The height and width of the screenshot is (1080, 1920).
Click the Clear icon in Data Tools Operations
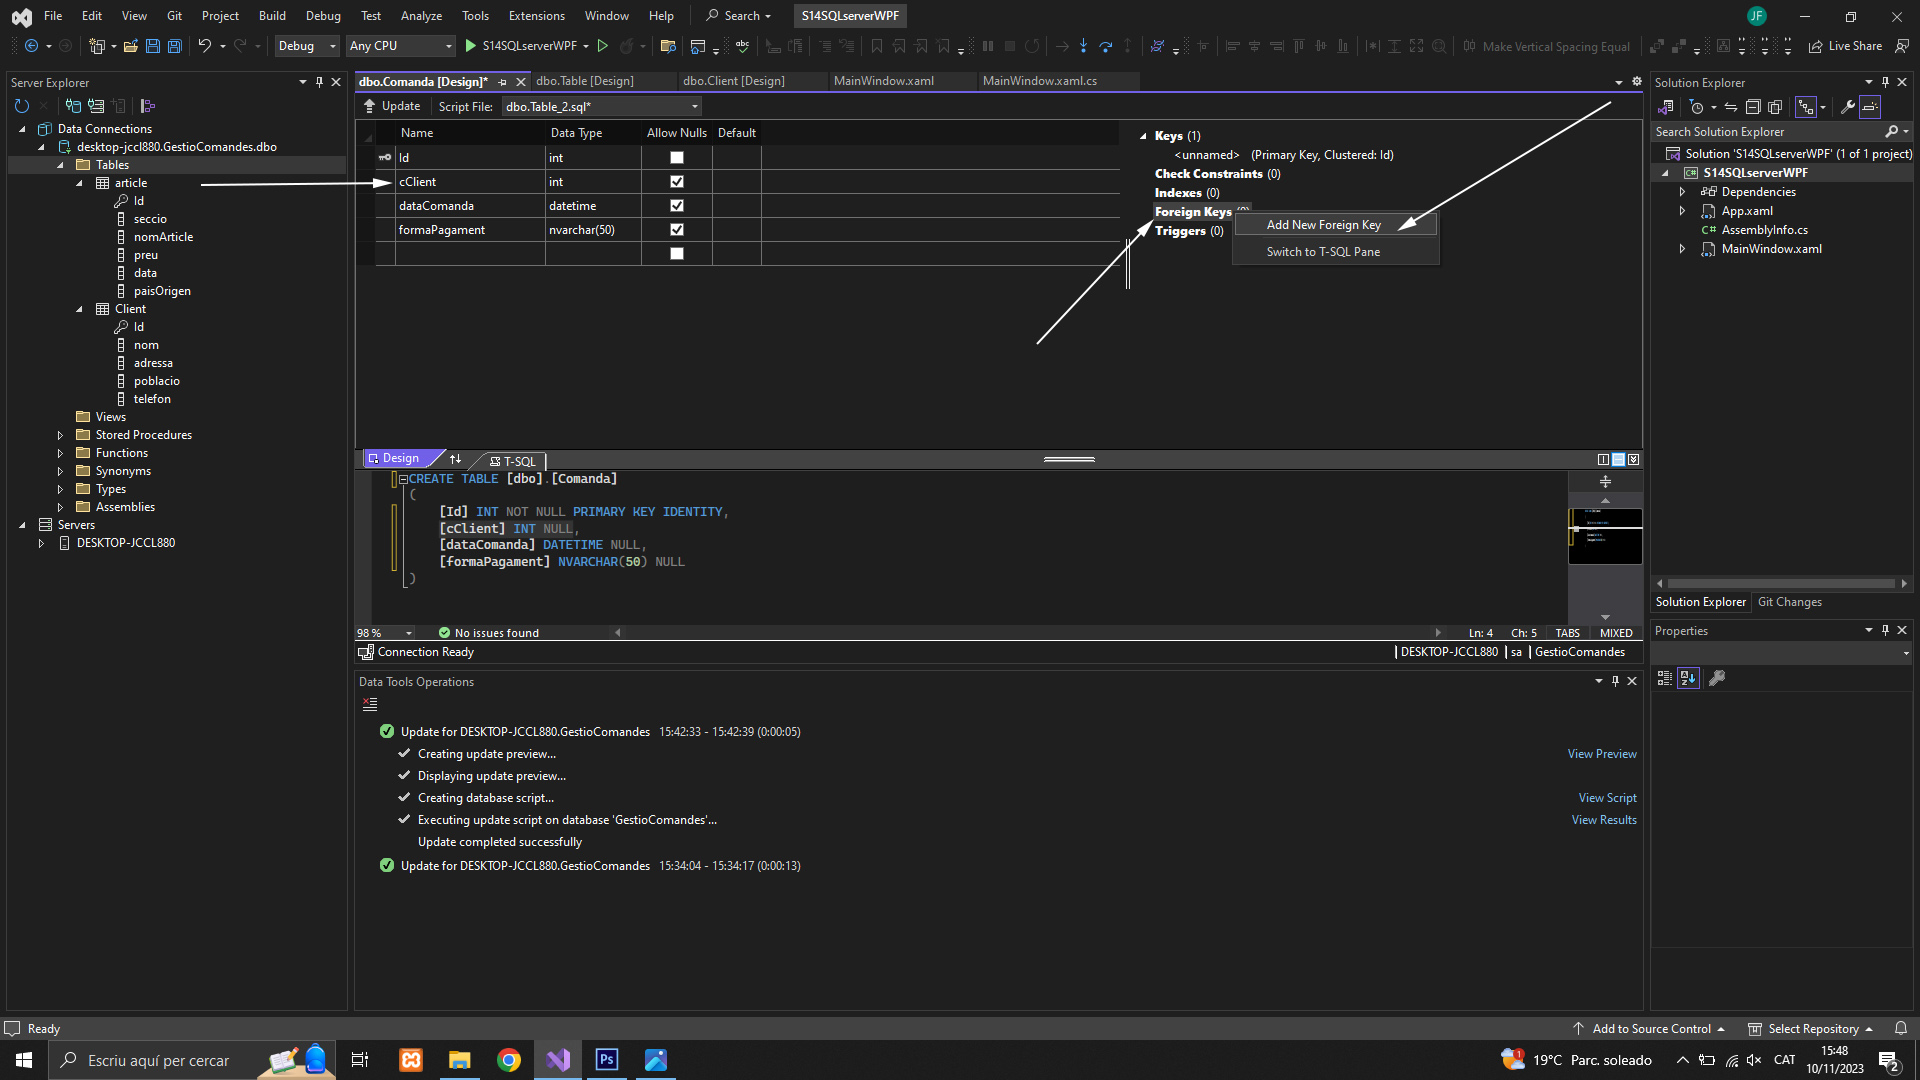(x=370, y=705)
